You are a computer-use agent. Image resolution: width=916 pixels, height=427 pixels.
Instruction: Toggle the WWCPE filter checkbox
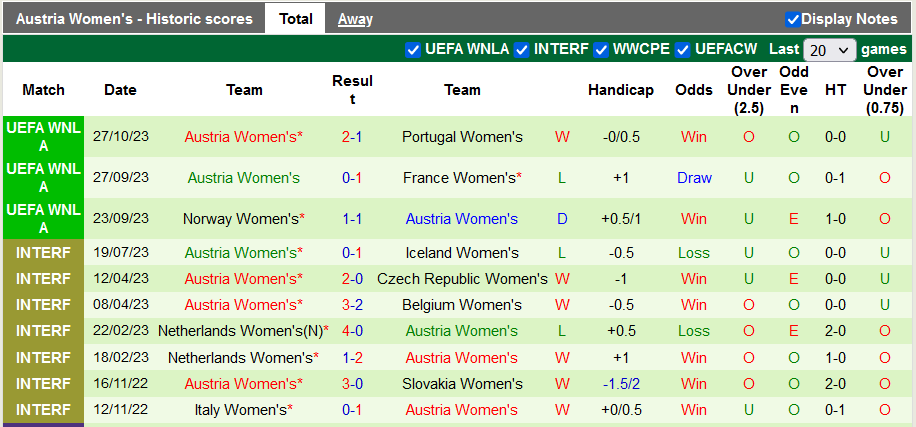602,49
